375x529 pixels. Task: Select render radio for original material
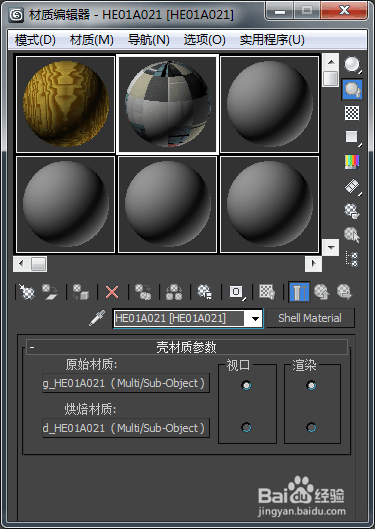(x=311, y=385)
